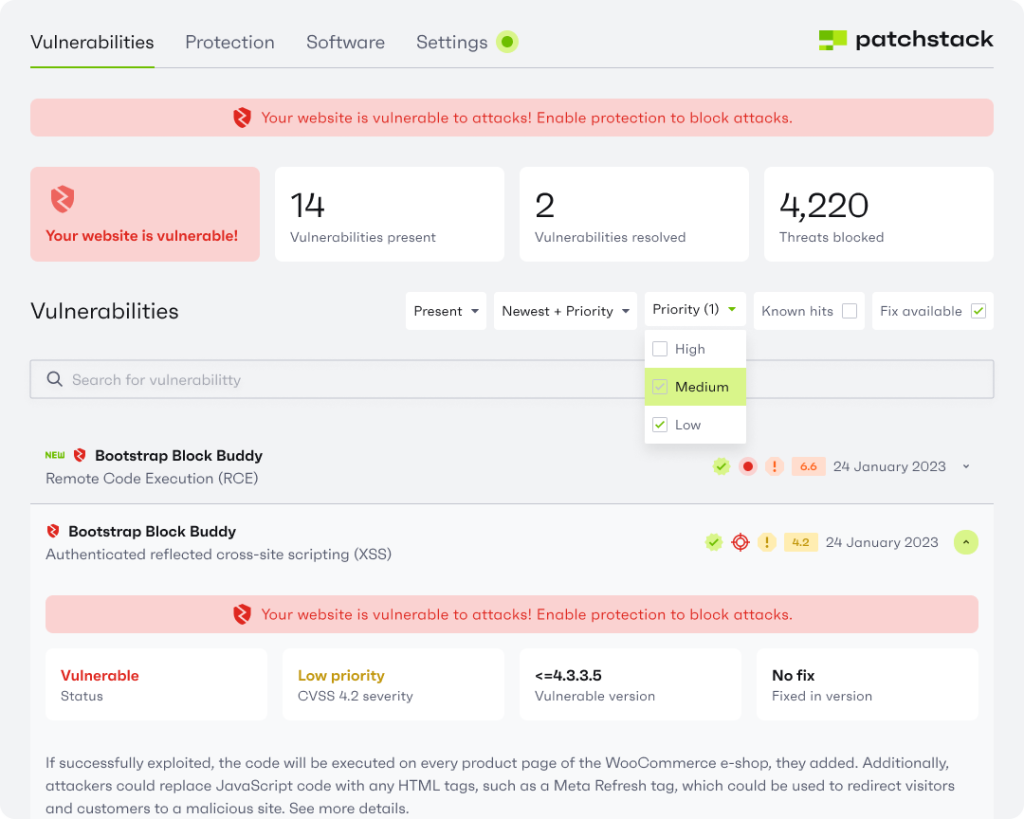Uncheck the Fix available filter

977,311
